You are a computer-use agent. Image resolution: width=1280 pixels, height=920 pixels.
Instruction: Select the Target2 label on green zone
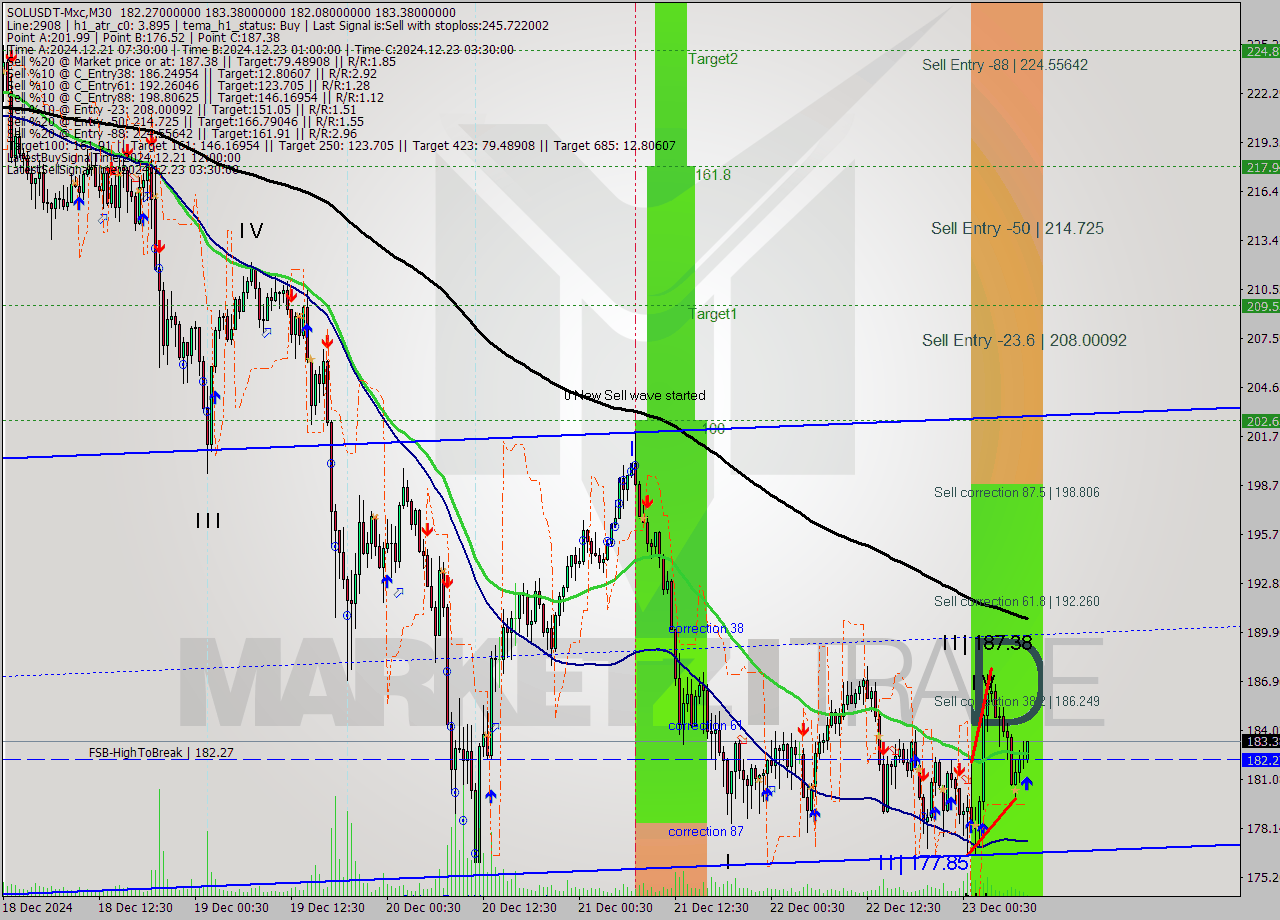click(713, 59)
